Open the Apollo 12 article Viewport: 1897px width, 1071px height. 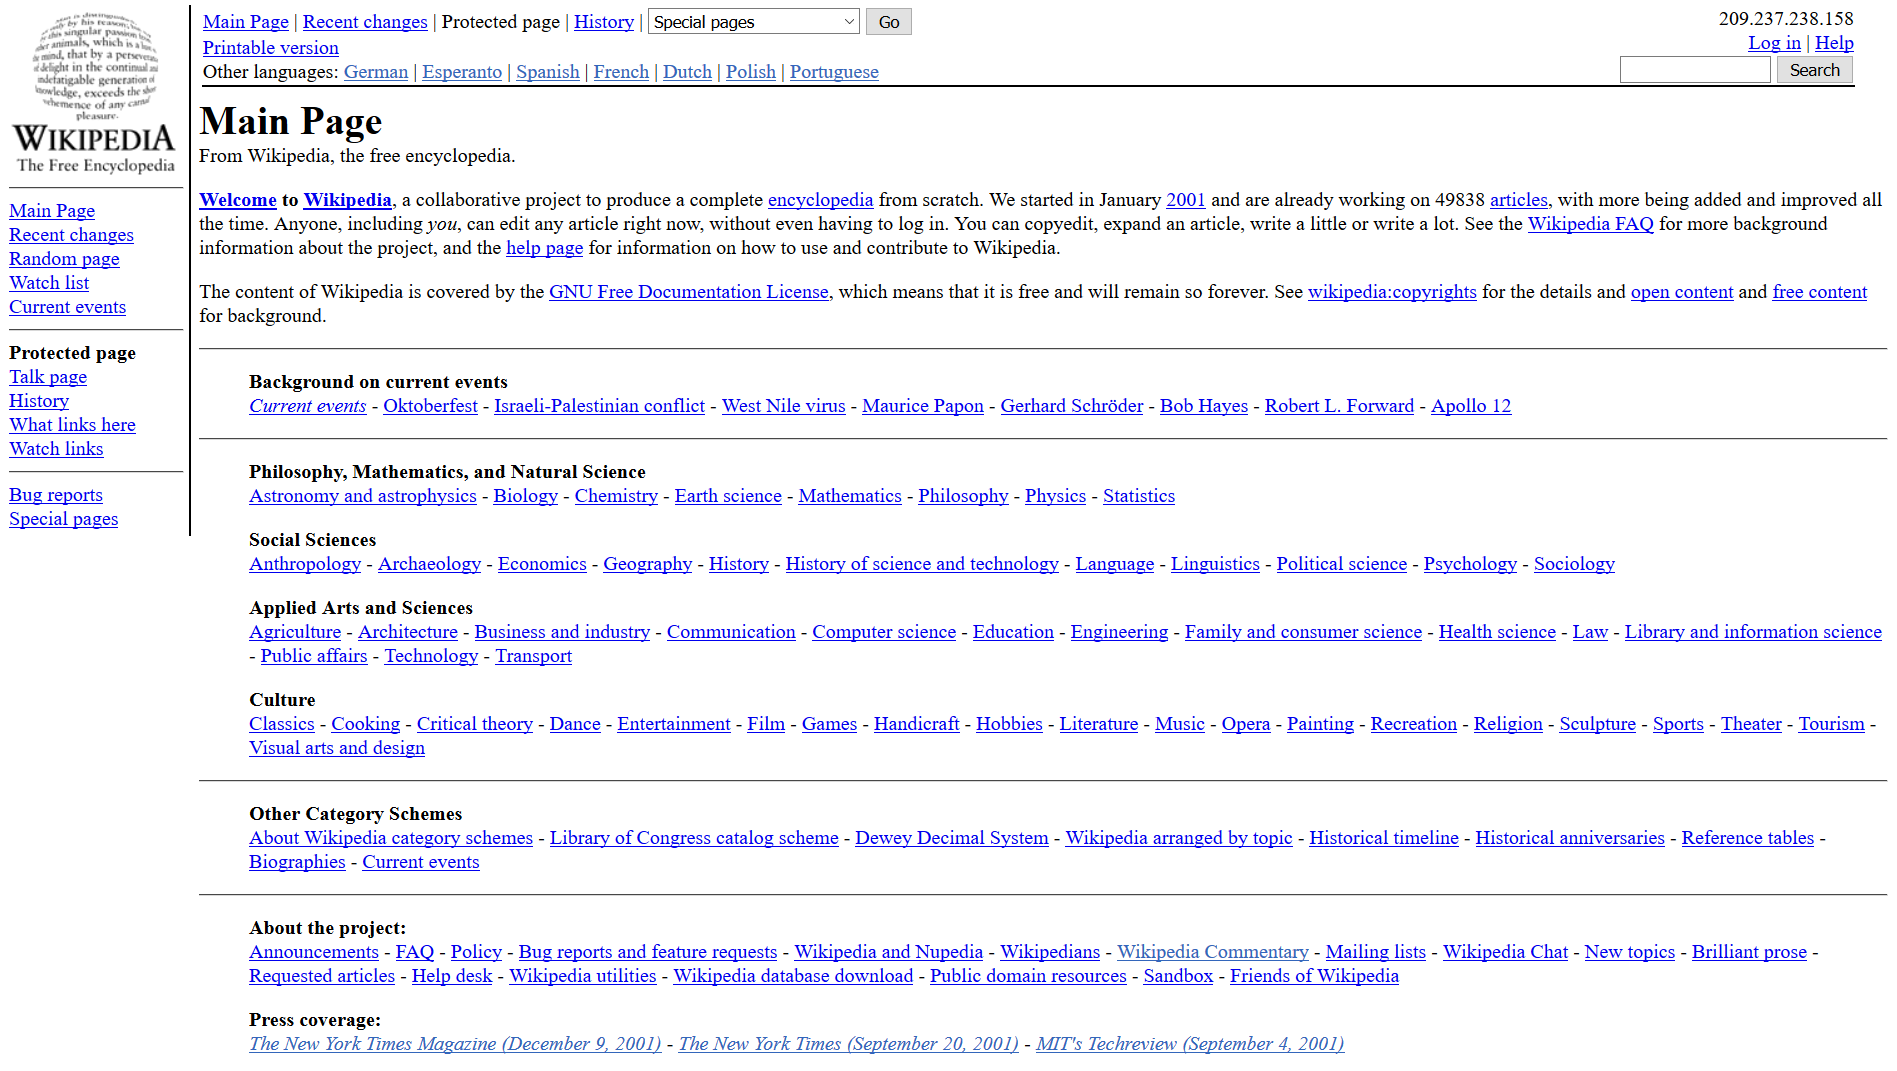(1471, 406)
